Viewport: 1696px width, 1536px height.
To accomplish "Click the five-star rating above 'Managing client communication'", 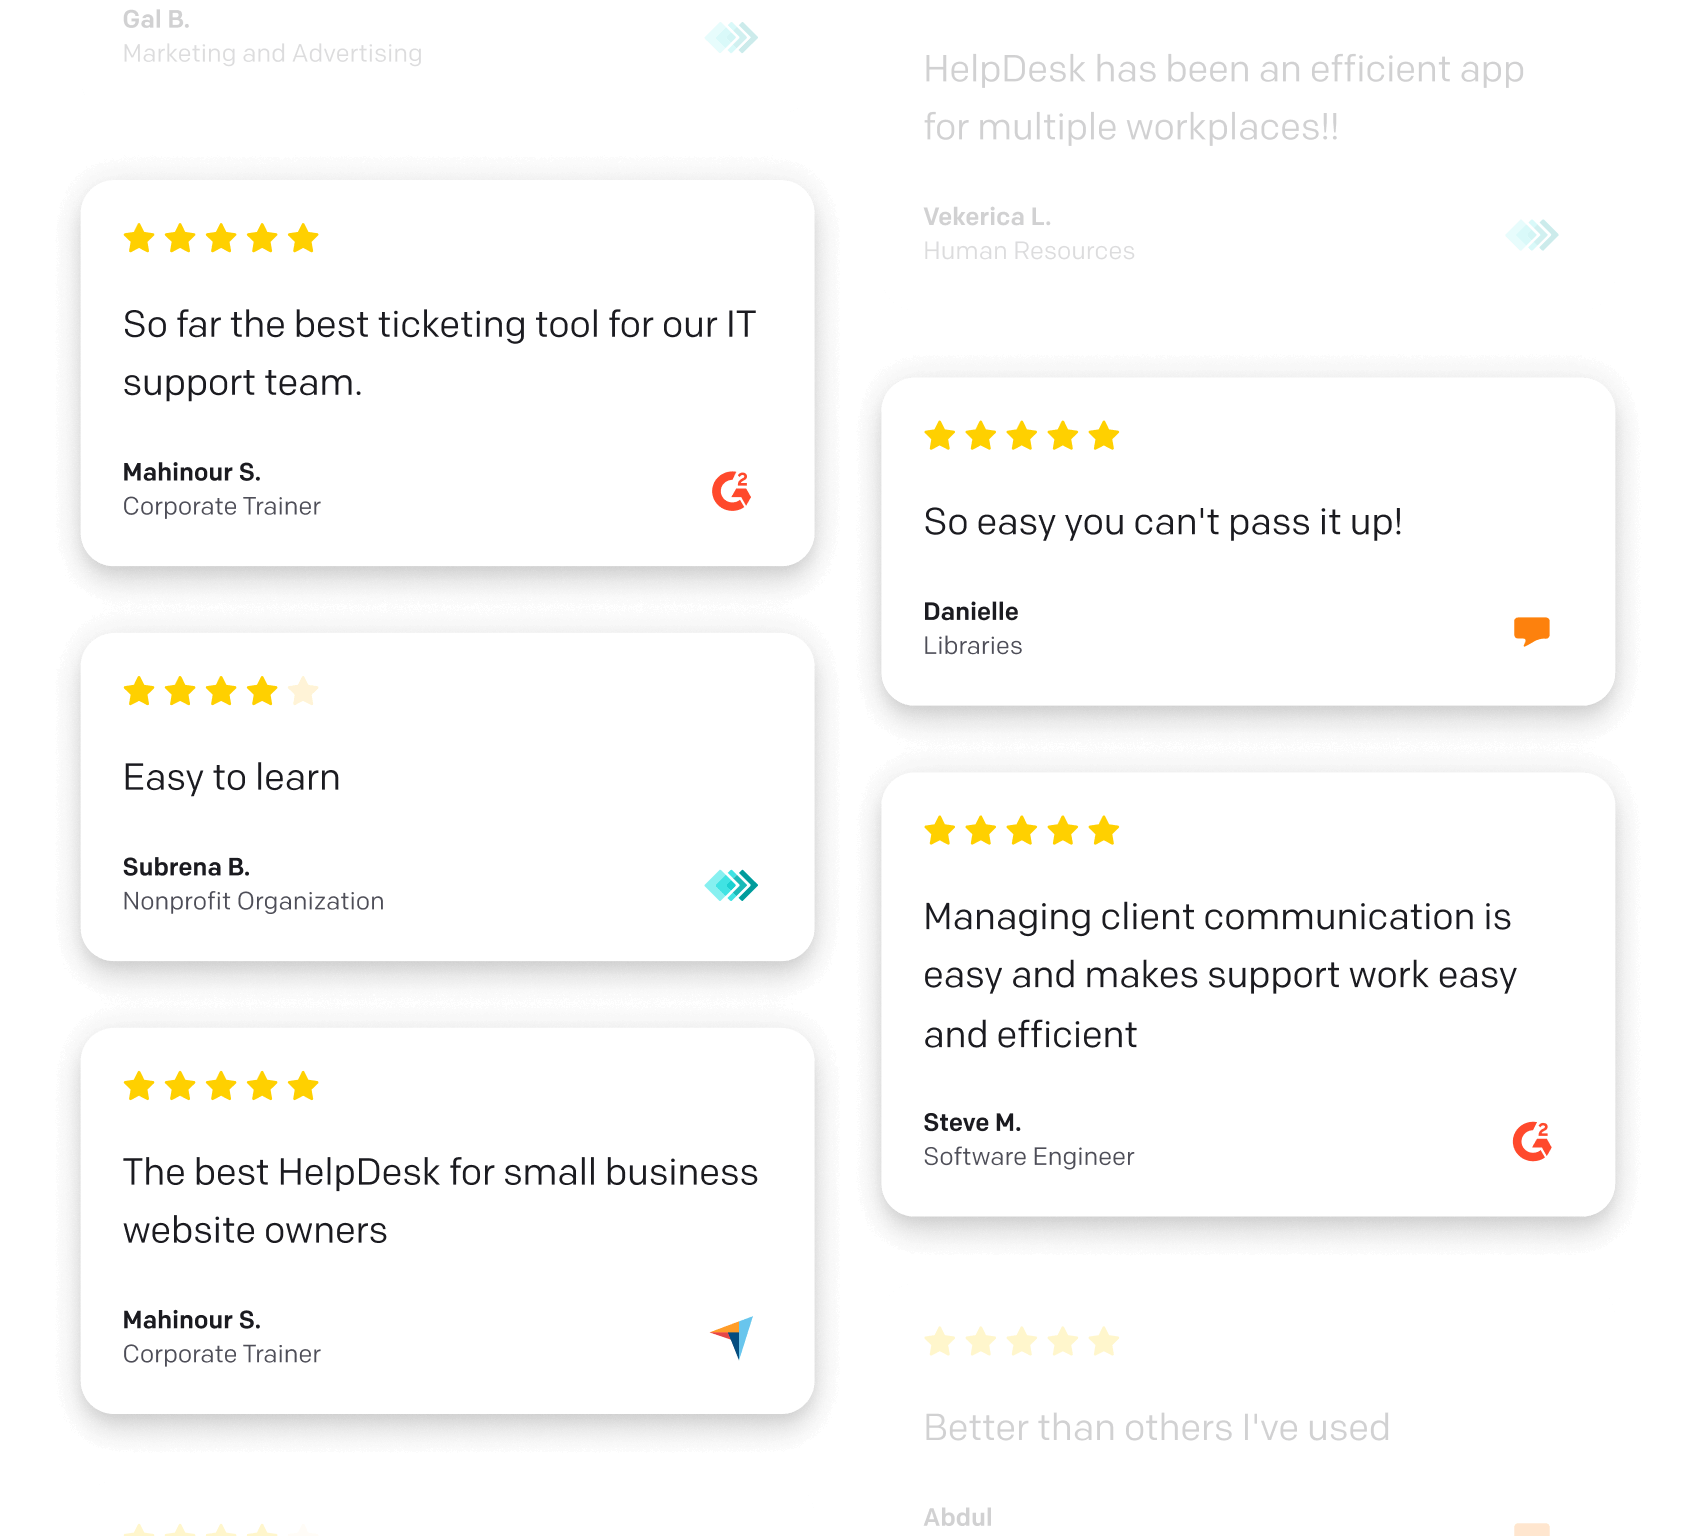I will [1021, 831].
